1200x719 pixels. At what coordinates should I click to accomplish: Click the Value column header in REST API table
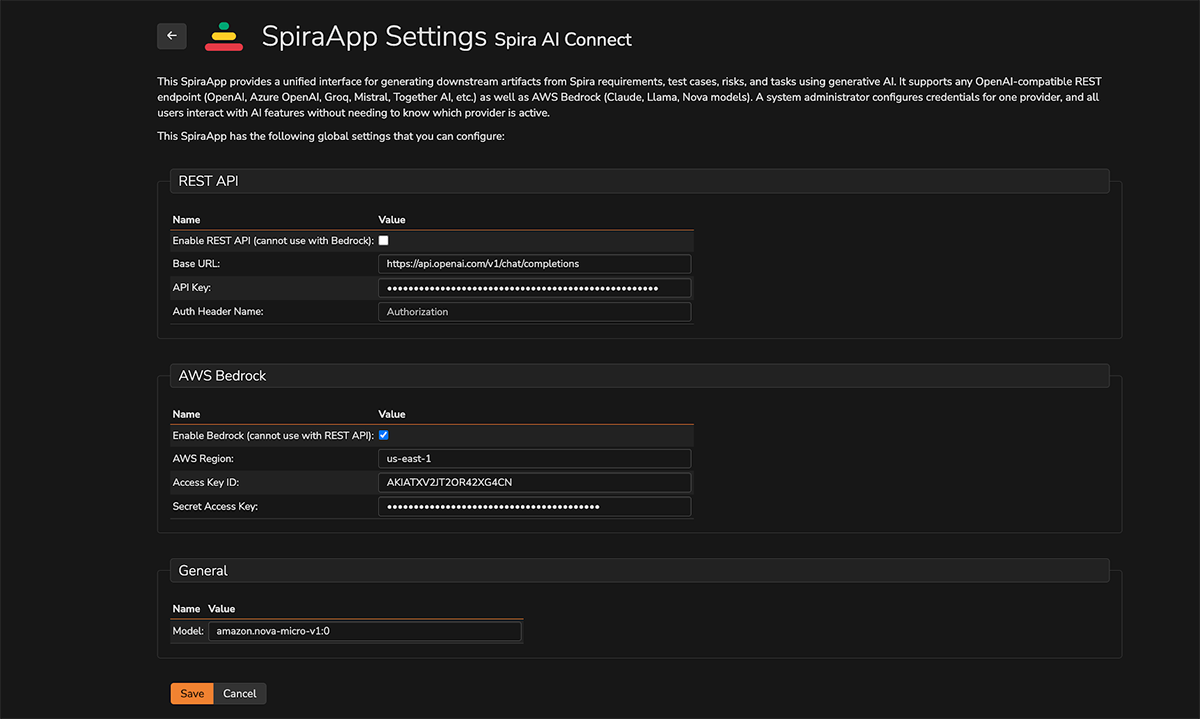(392, 220)
